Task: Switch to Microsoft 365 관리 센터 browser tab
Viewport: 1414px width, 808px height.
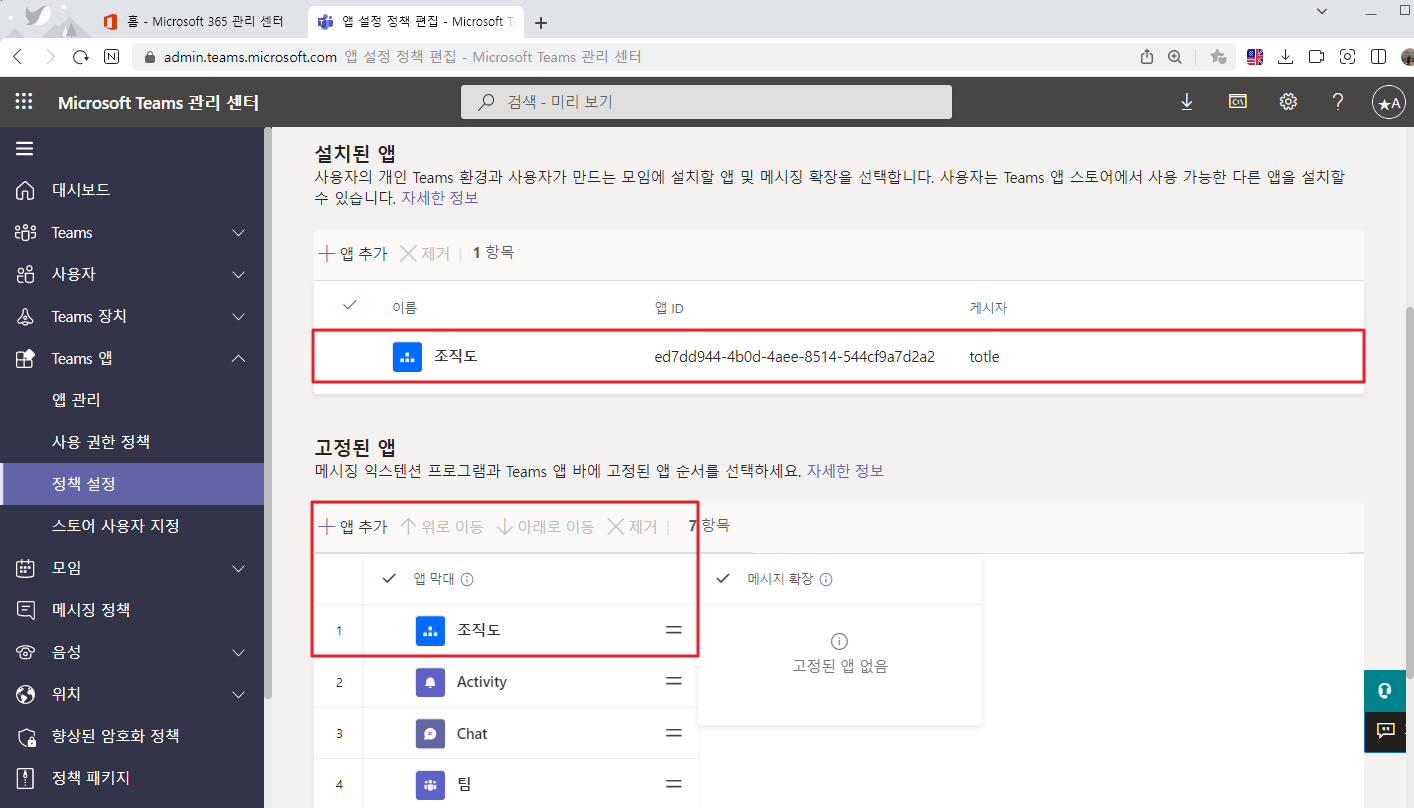Action: (193, 21)
